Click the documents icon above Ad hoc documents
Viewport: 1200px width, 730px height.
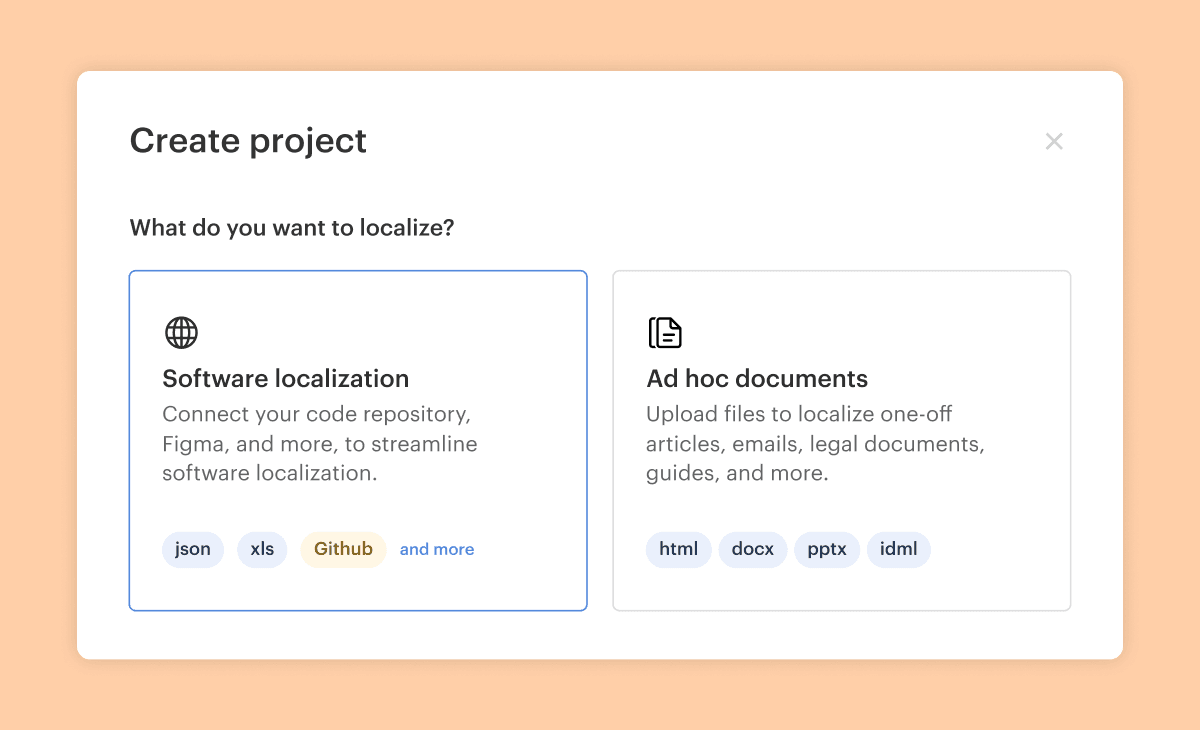tap(665, 332)
